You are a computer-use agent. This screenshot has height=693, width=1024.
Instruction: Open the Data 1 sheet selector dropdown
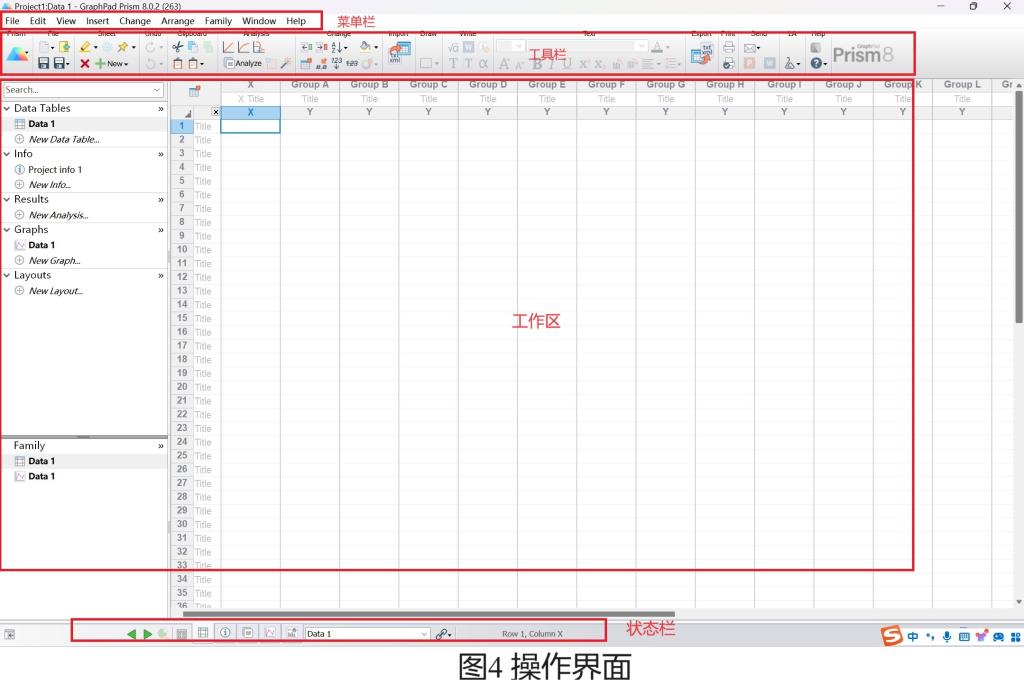pos(423,634)
